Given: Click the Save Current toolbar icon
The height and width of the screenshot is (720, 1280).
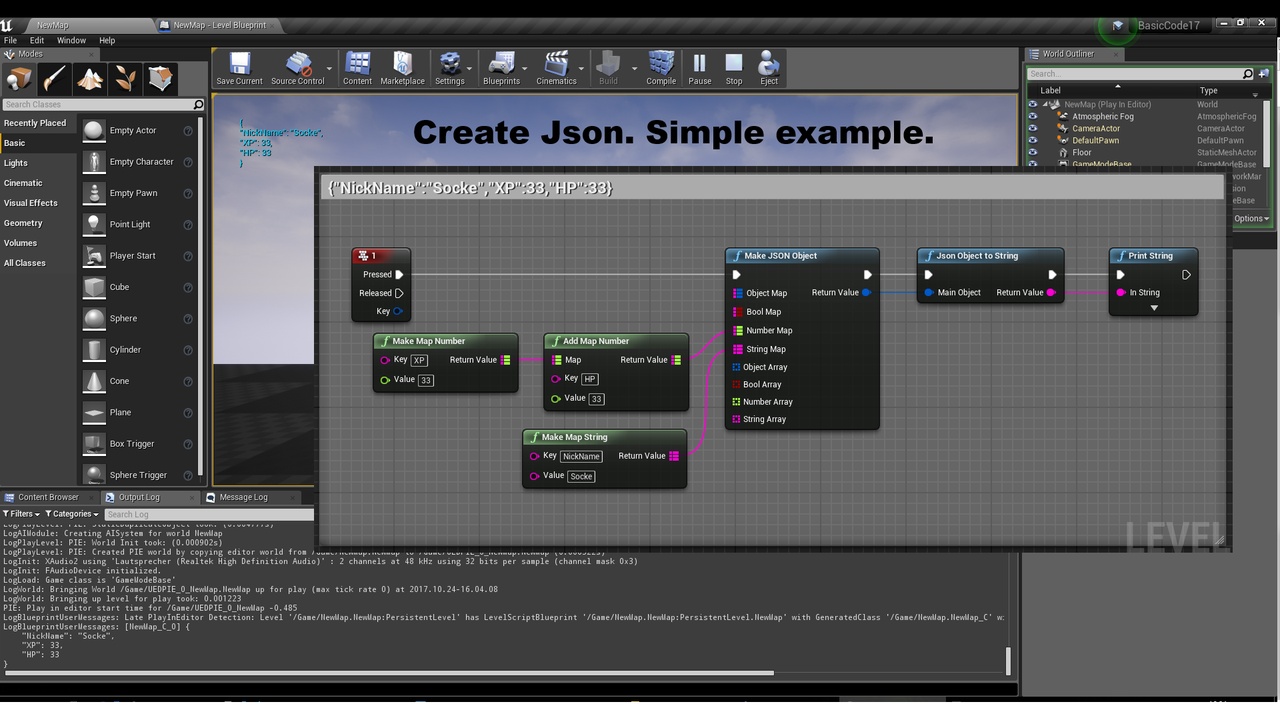Looking at the screenshot, I should pyautogui.click(x=239, y=67).
